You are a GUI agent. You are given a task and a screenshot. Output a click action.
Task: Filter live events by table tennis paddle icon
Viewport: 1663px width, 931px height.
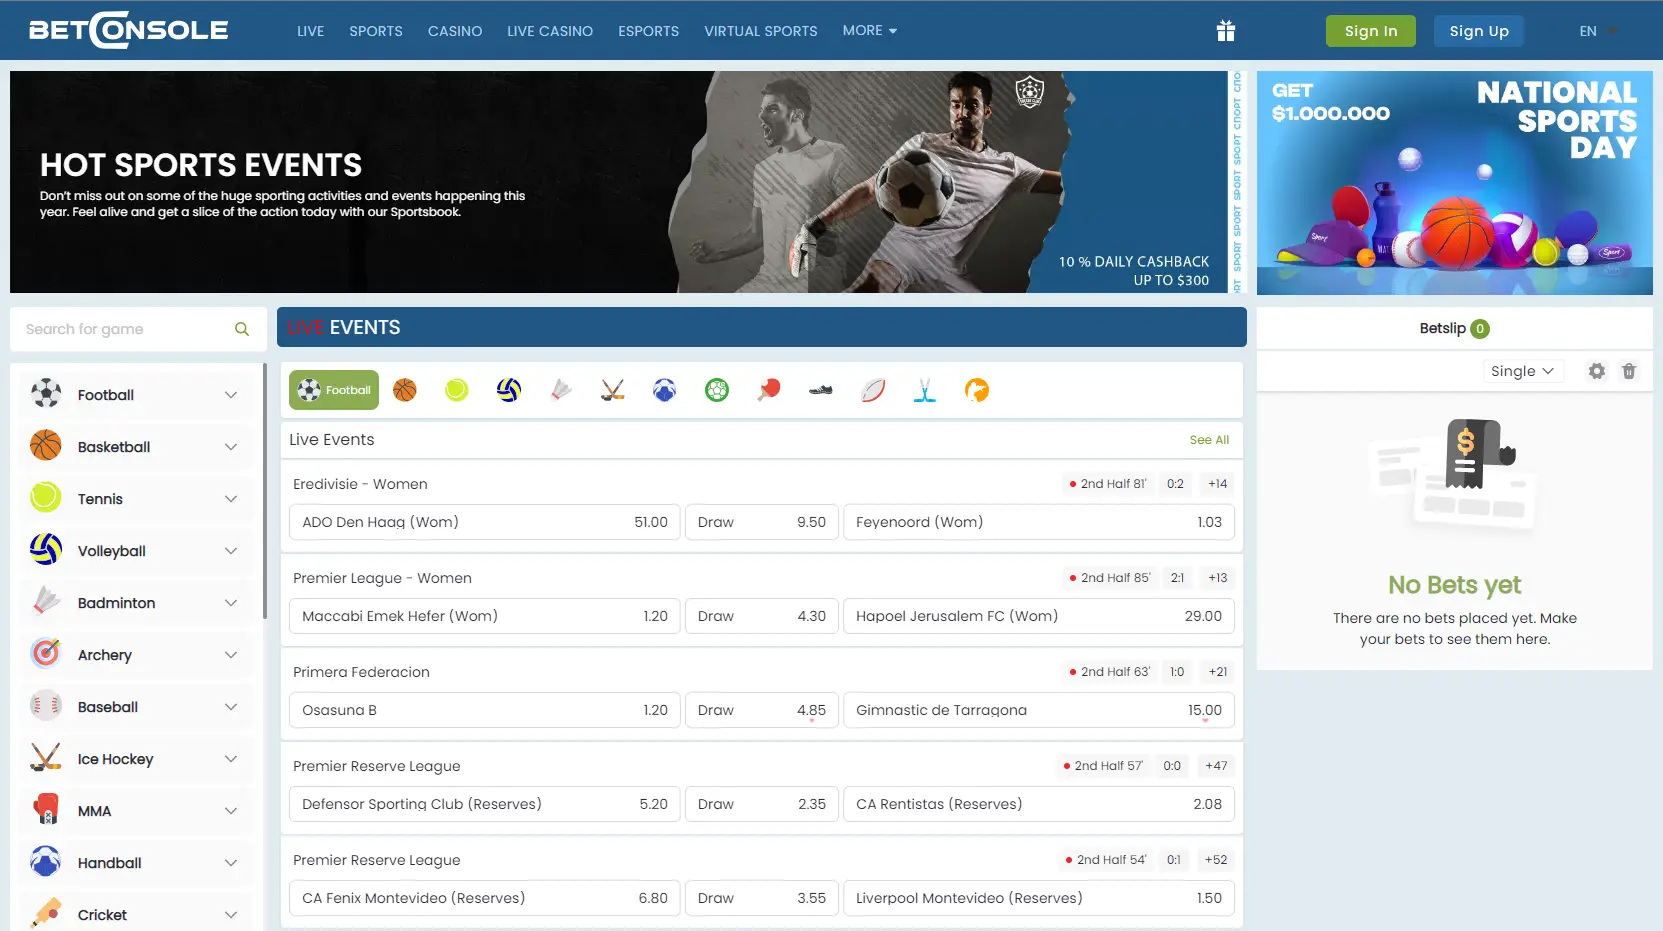[769, 390]
